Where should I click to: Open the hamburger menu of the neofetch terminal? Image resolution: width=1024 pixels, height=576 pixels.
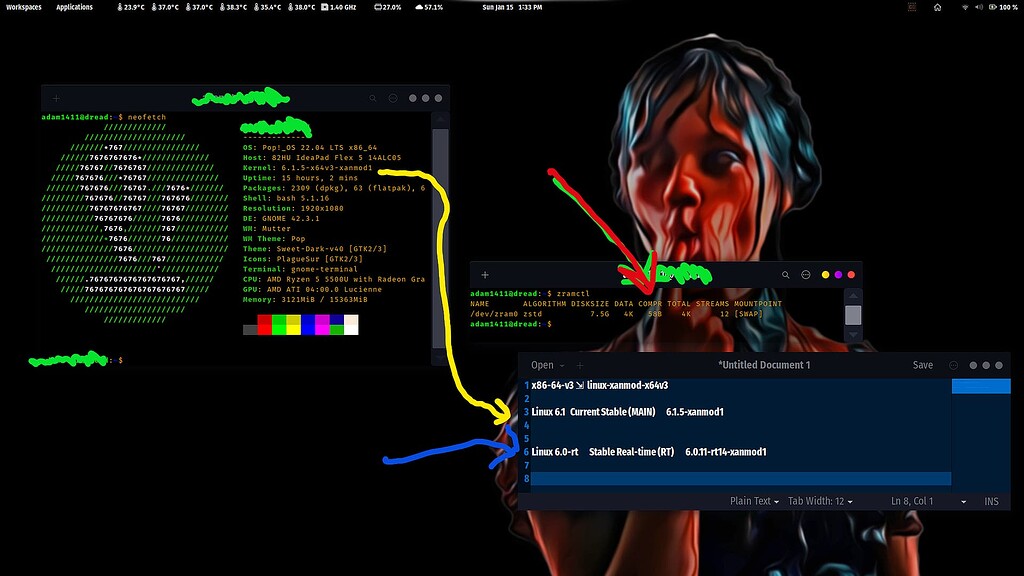tap(392, 98)
